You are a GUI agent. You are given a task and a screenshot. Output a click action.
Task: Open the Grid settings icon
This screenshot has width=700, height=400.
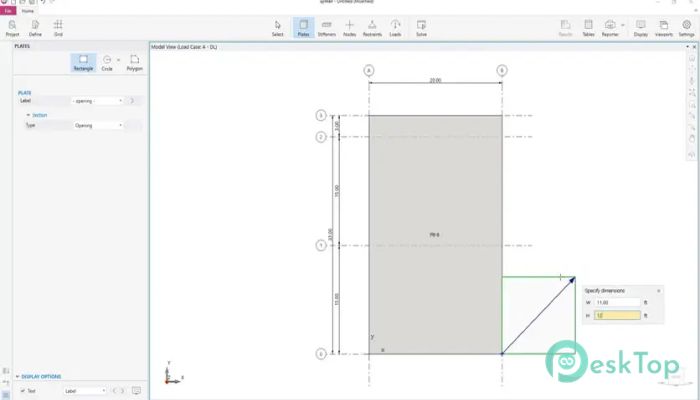58,27
